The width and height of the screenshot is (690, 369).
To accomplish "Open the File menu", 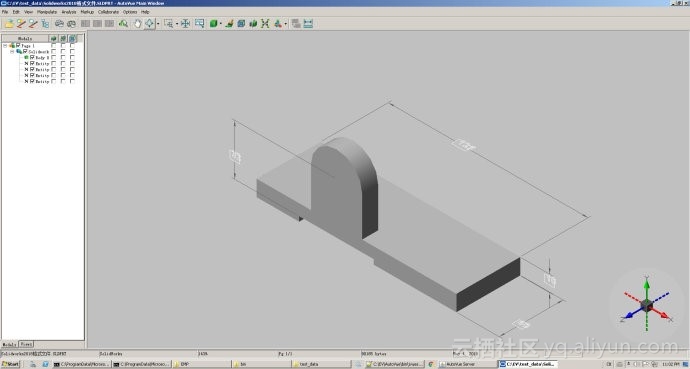I will 5,12.
